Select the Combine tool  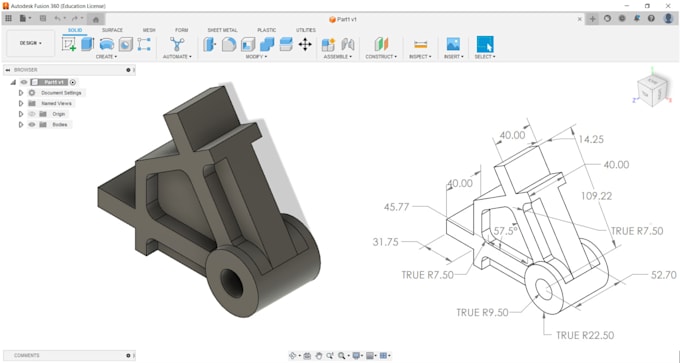267,44
